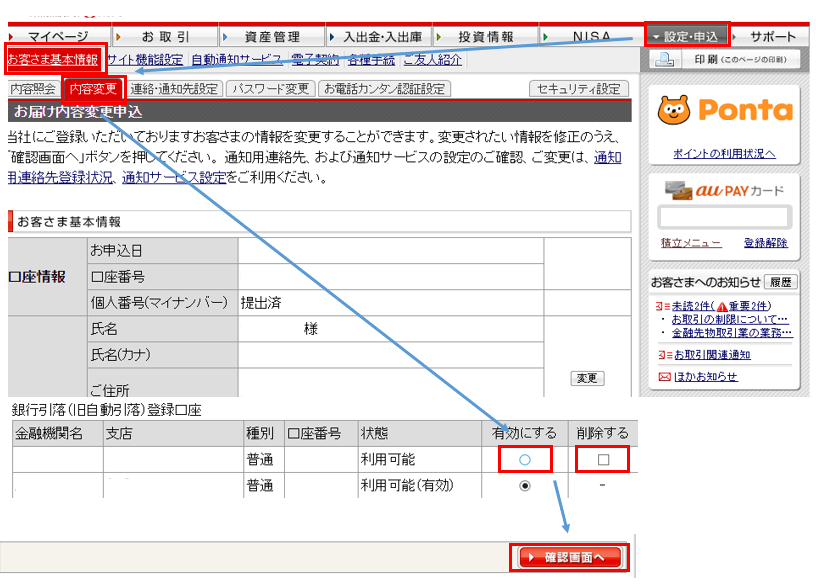Open the NISA menu tab
This screenshot has height=584, width=816.
[592, 36]
